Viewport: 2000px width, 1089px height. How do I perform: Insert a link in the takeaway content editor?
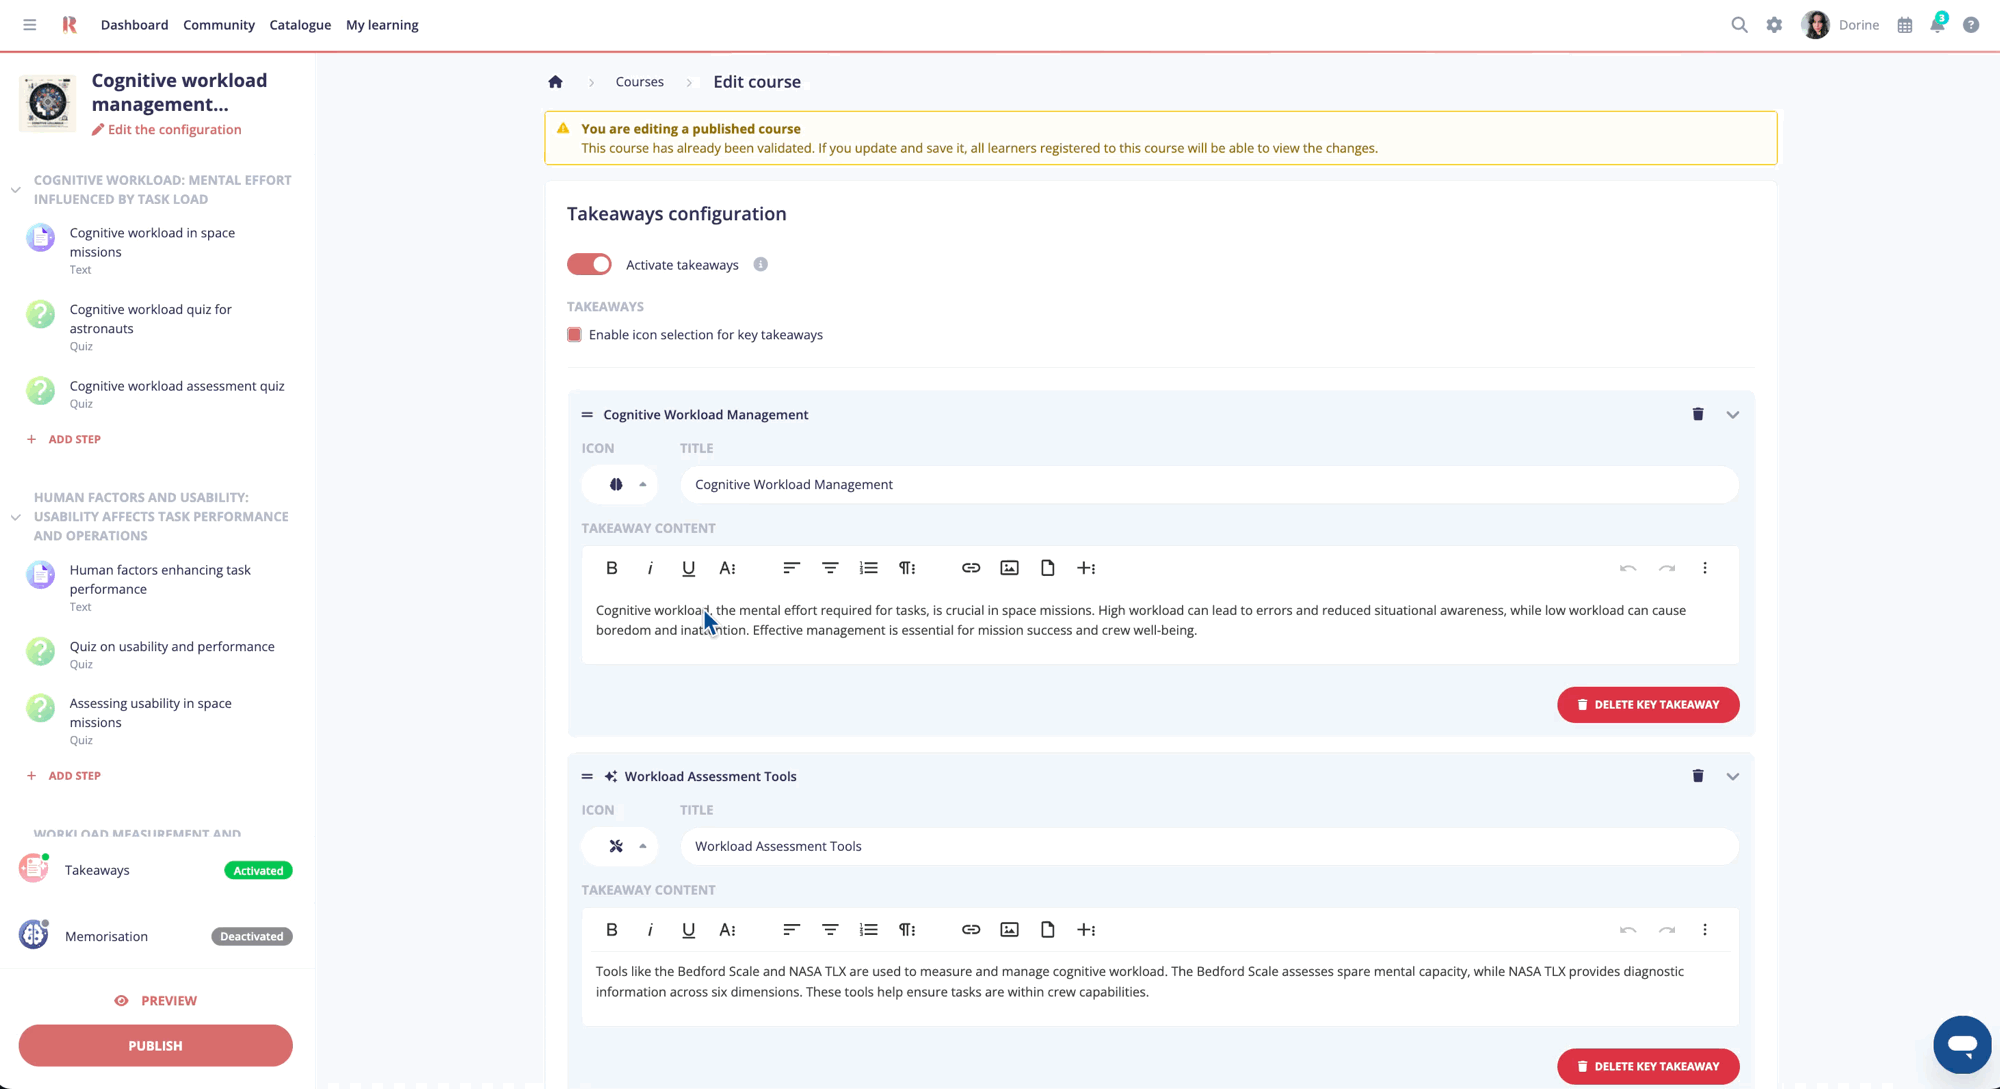click(x=970, y=567)
